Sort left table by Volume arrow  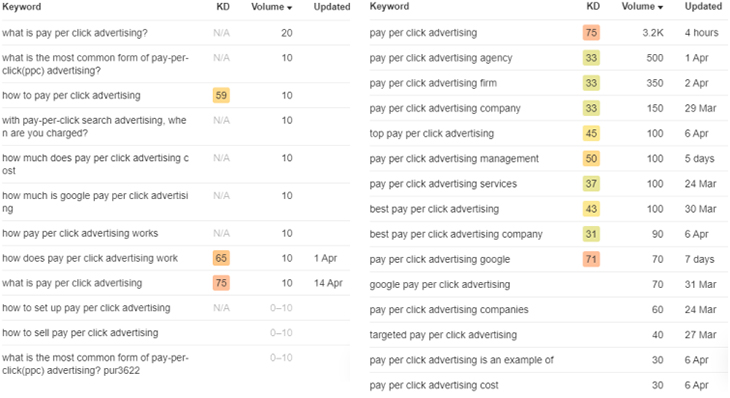[x=289, y=7]
